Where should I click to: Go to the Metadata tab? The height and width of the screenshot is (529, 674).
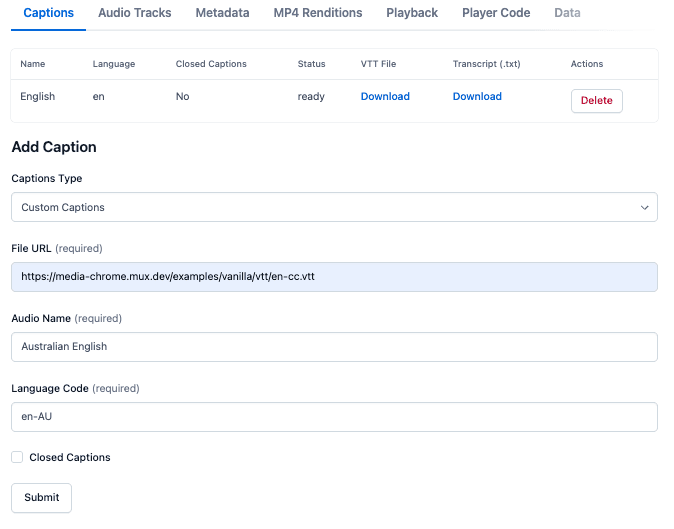(x=222, y=13)
